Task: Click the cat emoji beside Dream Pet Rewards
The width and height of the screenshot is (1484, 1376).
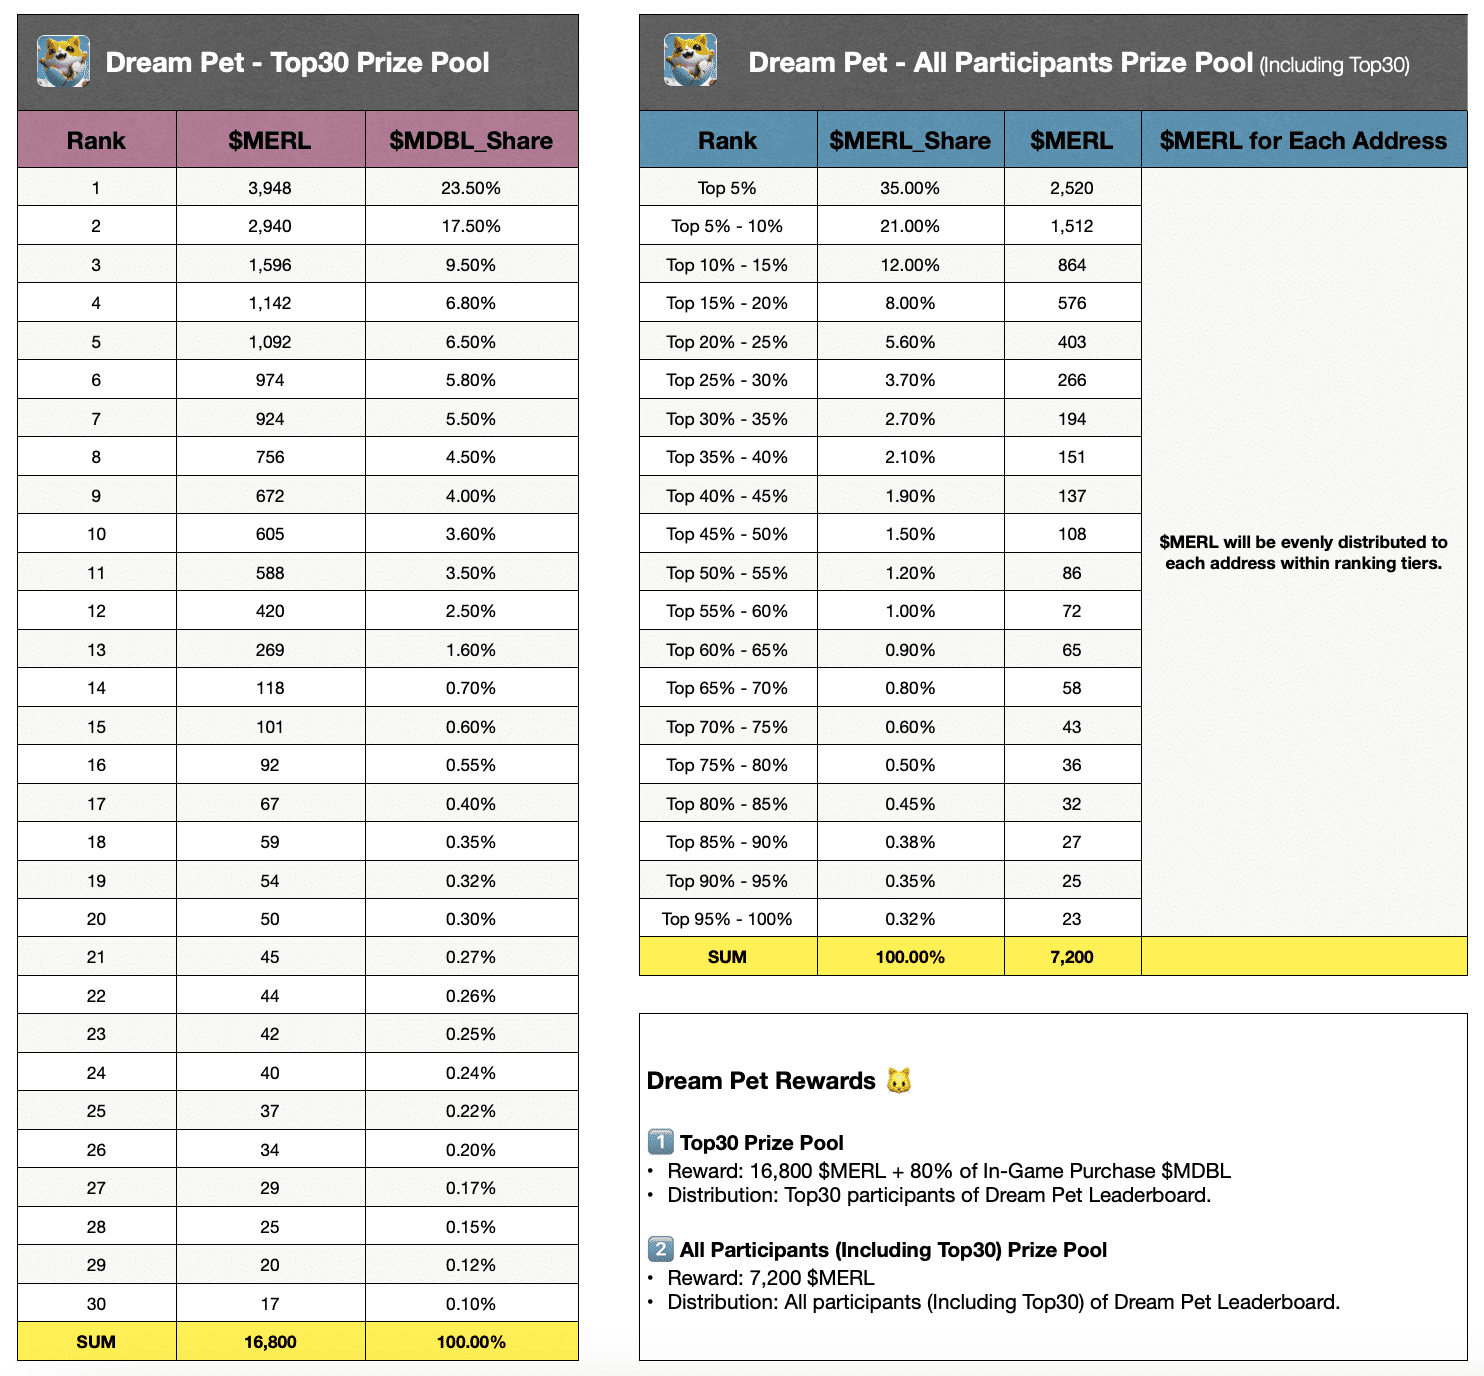Action: point(899,1081)
